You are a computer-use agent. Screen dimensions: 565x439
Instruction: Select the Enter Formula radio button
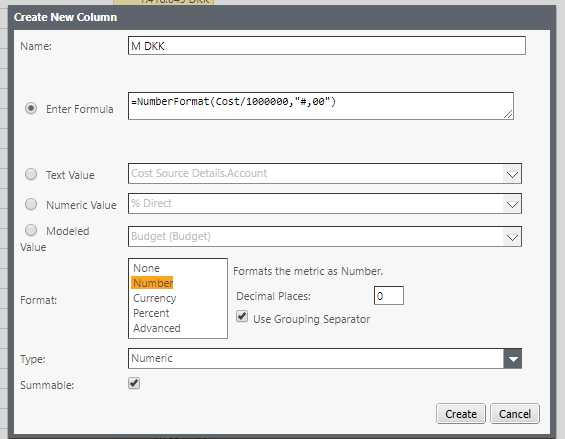pyautogui.click(x=31, y=108)
